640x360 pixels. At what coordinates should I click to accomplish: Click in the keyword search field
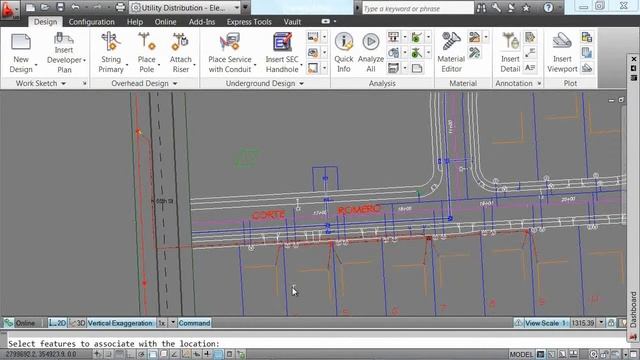click(x=417, y=8)
